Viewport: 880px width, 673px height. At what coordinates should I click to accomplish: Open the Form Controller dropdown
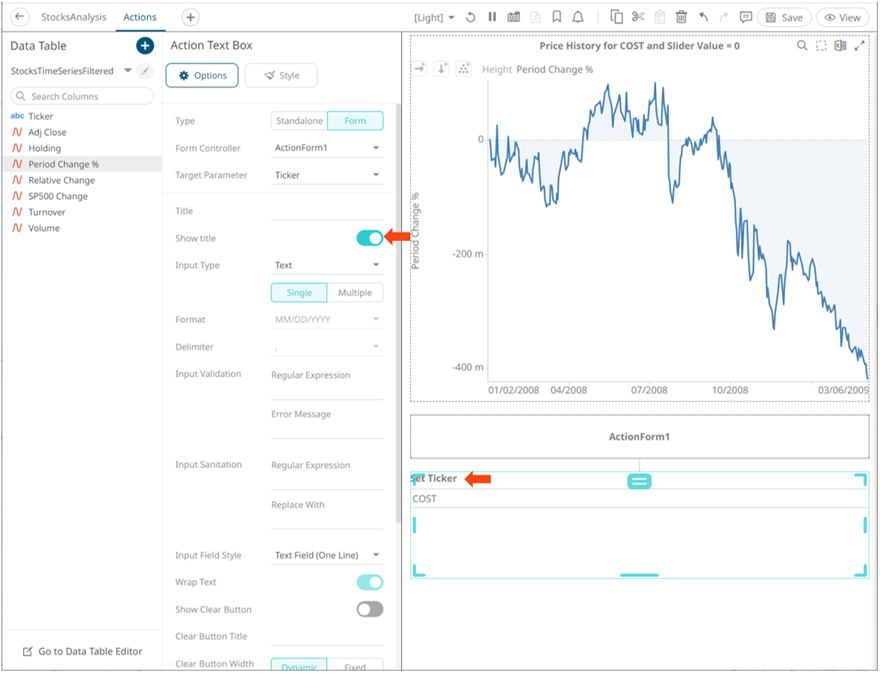click(327, 148)
